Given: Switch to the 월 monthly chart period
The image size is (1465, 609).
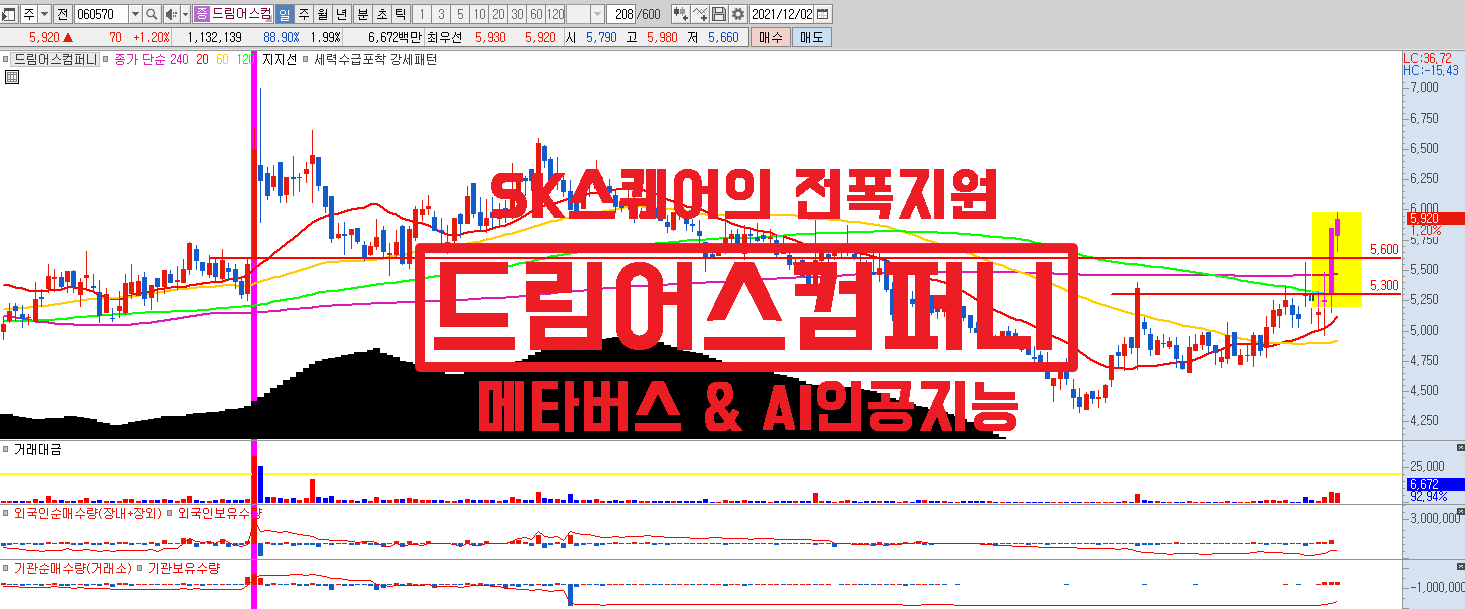Looking at the screenshot, I should (x=322, y=14).
